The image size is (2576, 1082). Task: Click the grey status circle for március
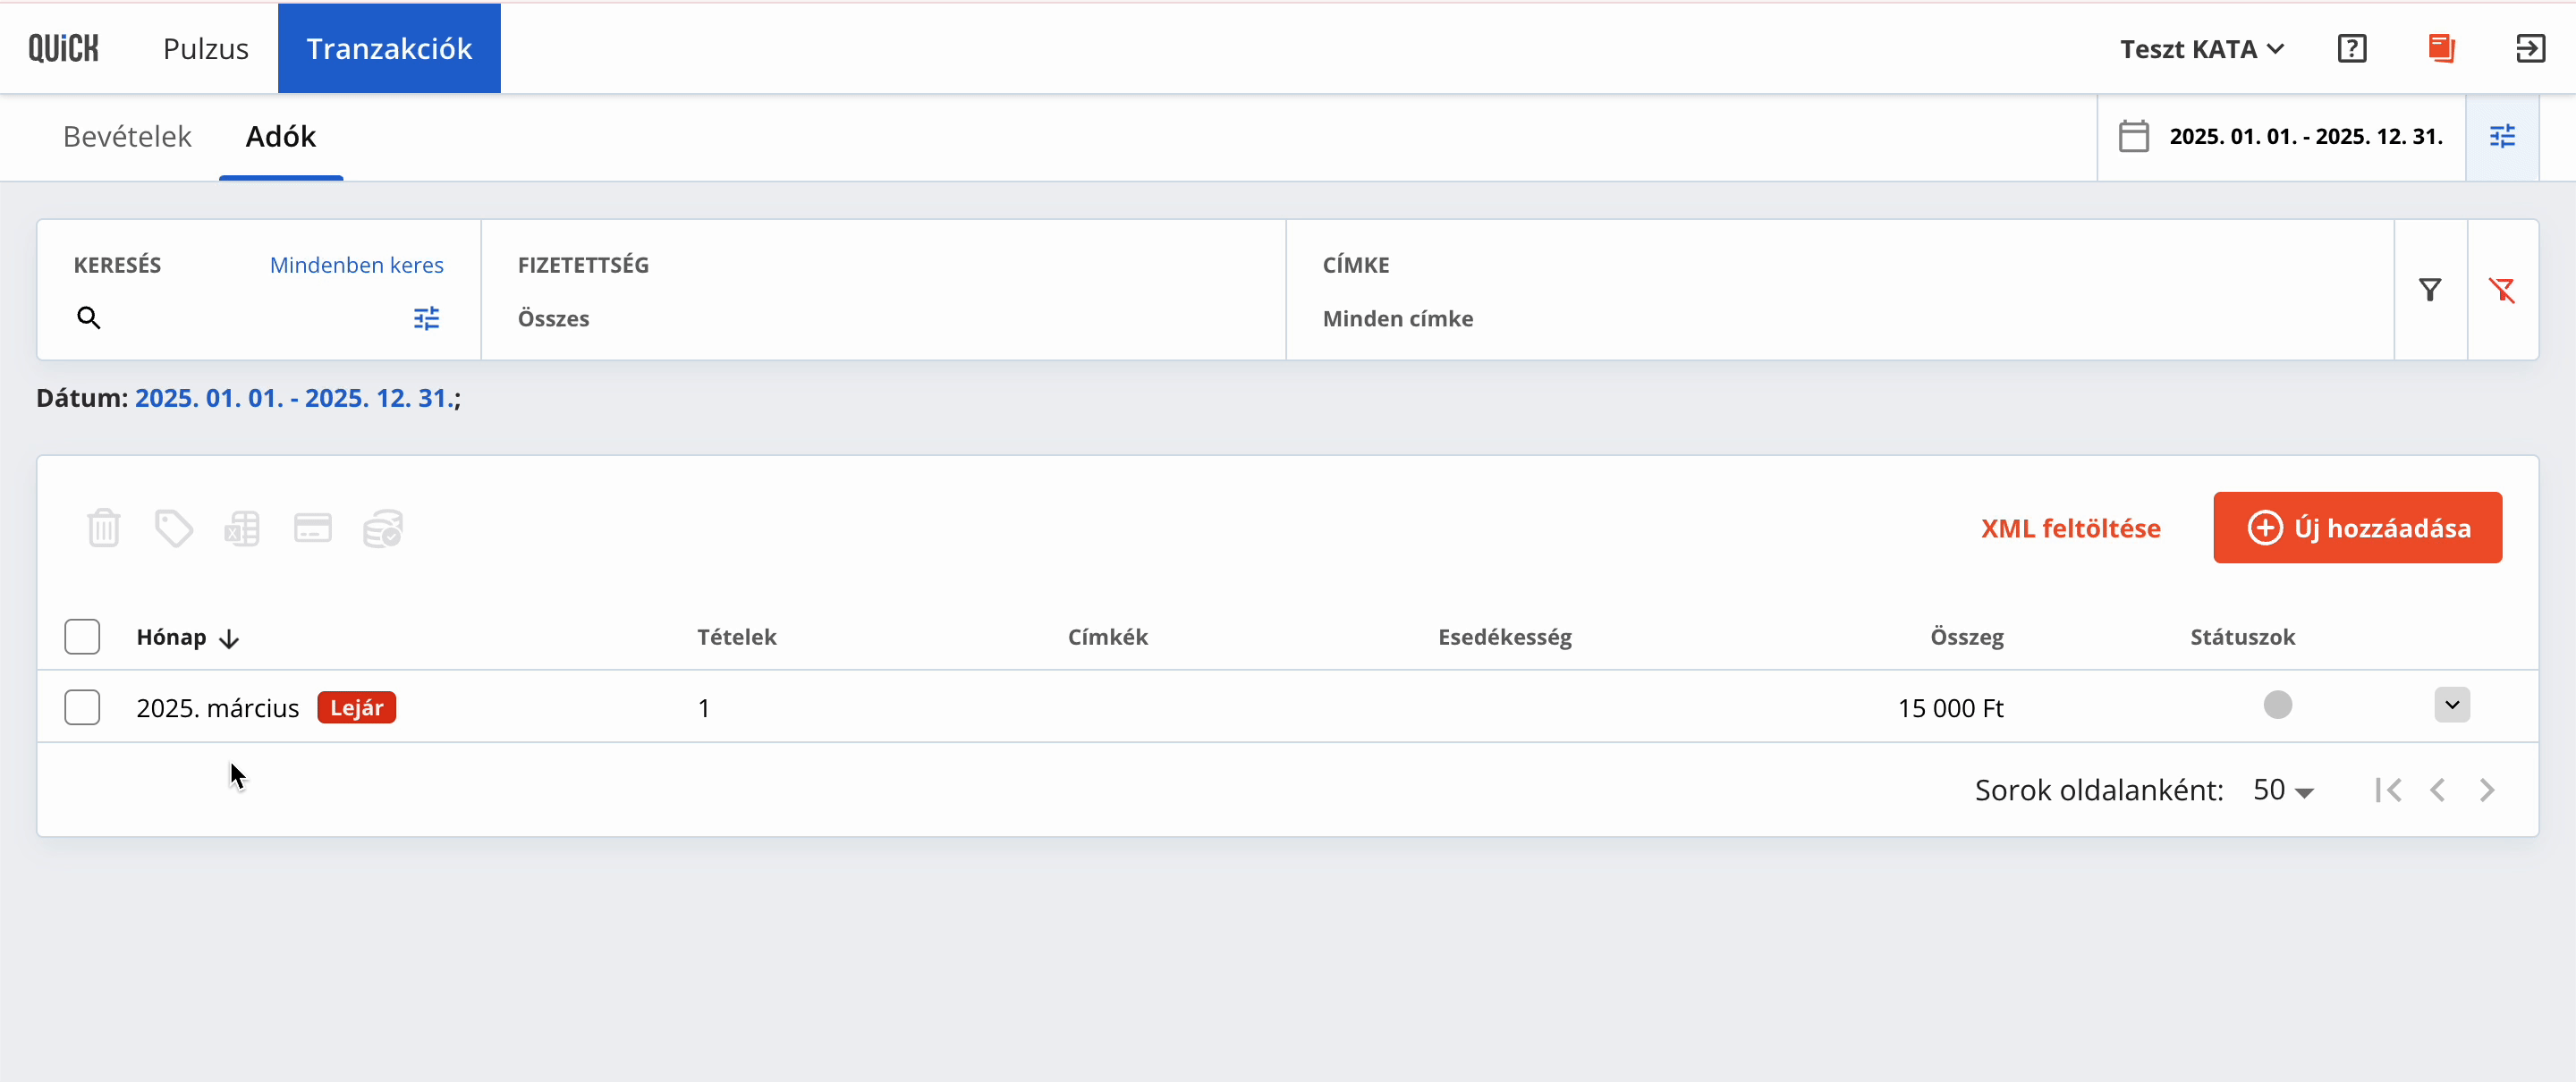(2278, 705)
